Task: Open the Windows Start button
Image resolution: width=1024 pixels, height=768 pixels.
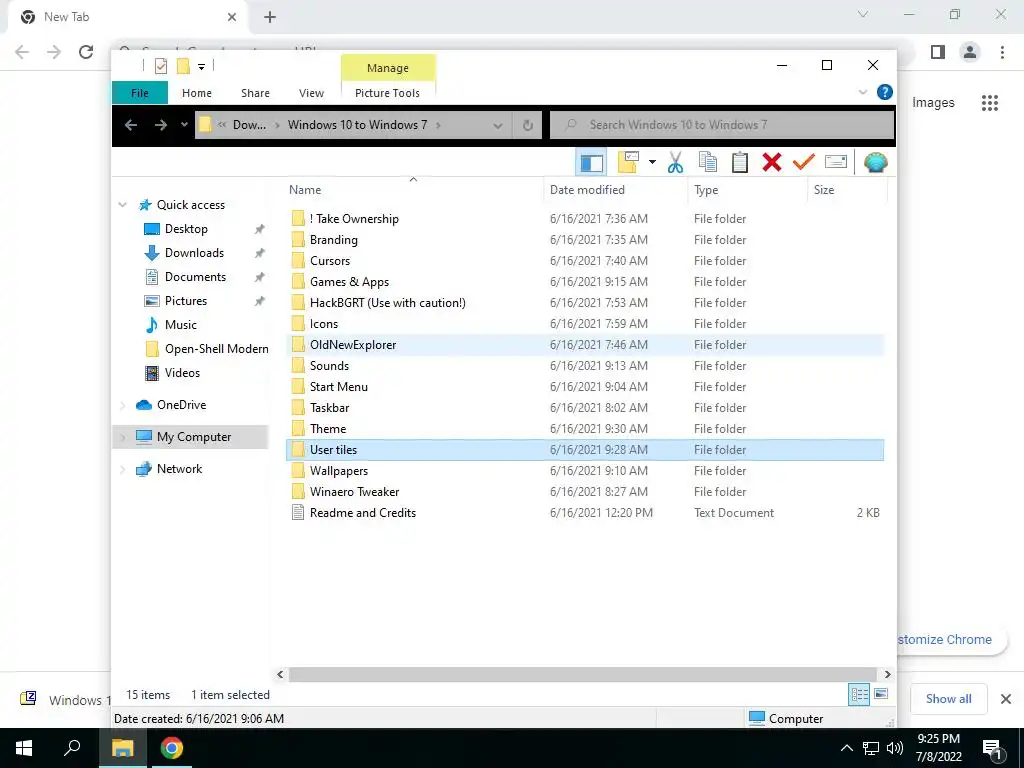Action: pos(24,748)
